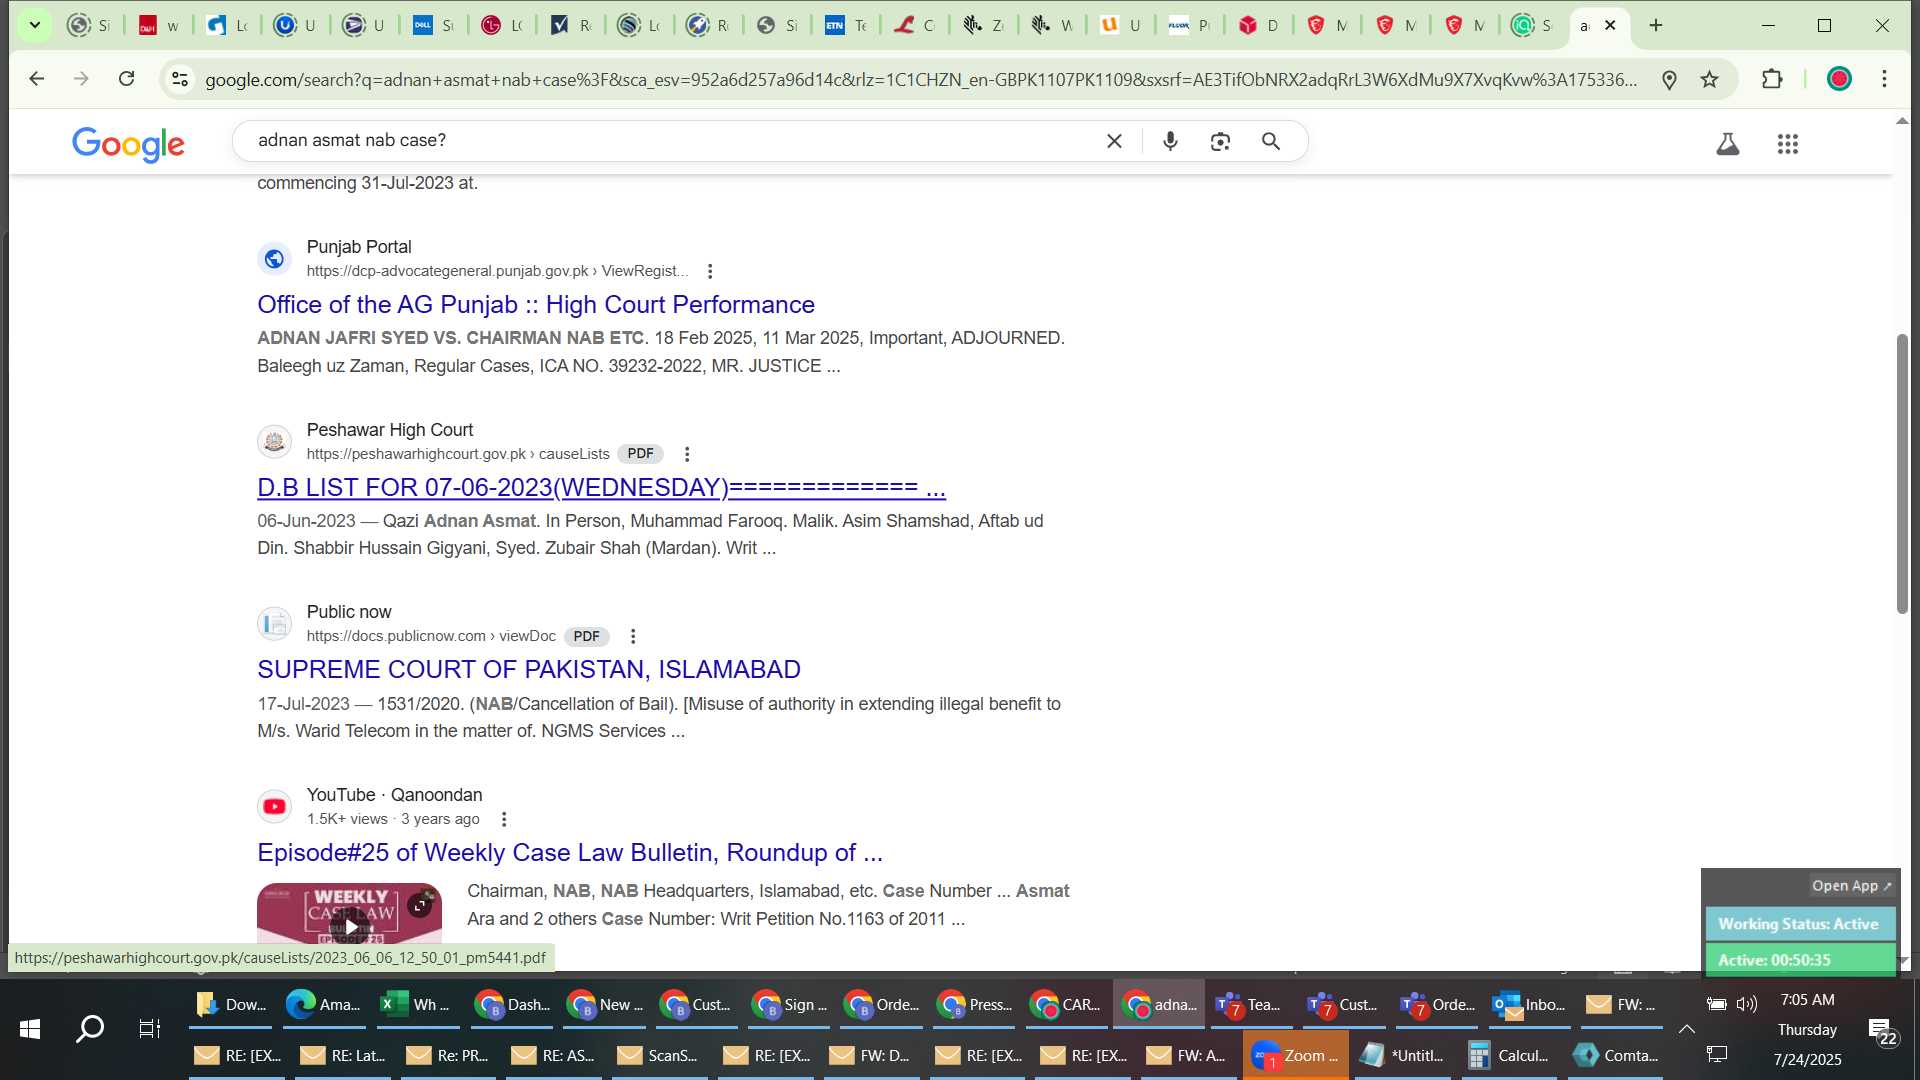
Task: Open 'Dow...' File Explorer taskbar item
Action: tap(232, 1005)
